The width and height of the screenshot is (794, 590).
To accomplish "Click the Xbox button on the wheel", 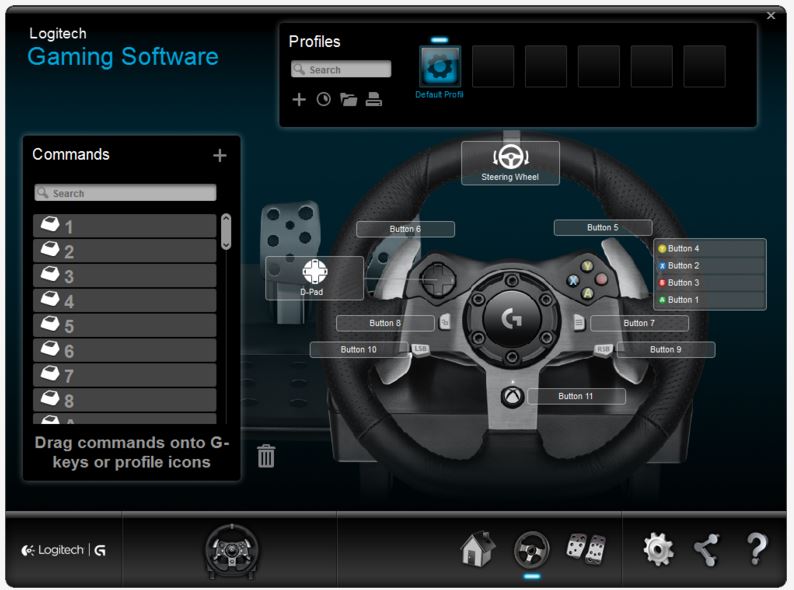I will click(x=512, y=397).
